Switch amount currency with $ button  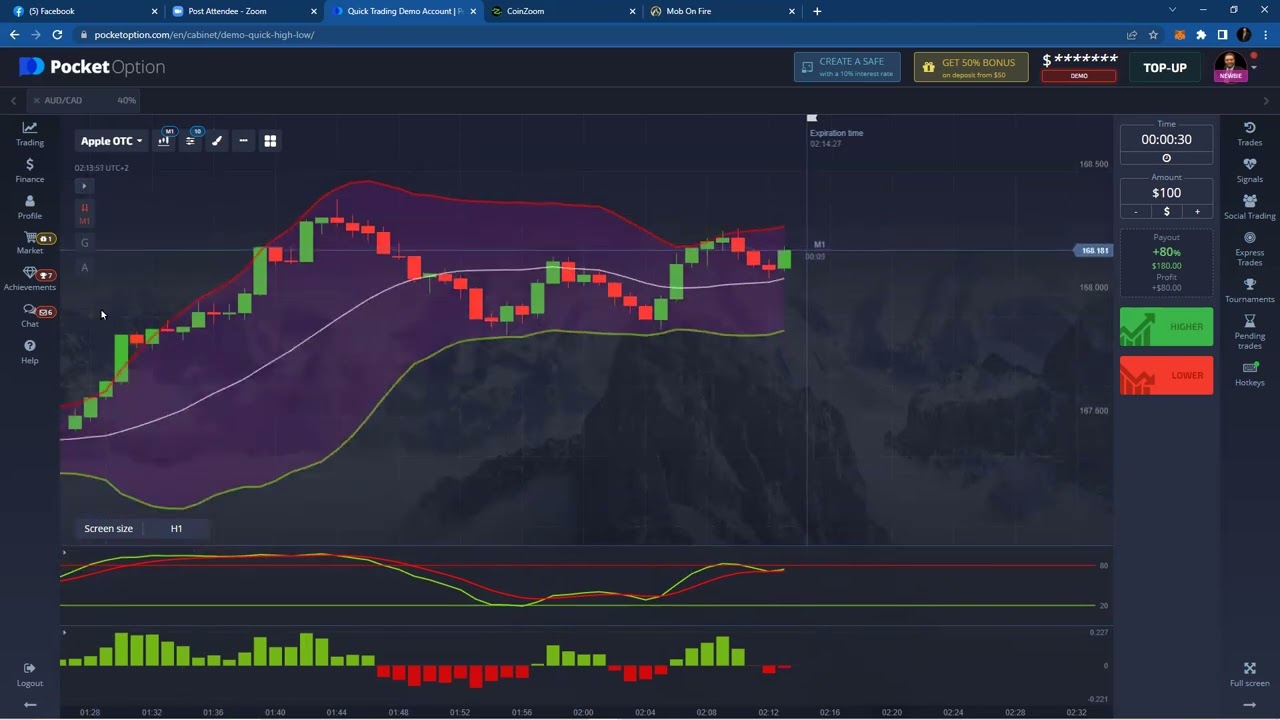[1166, 211]
